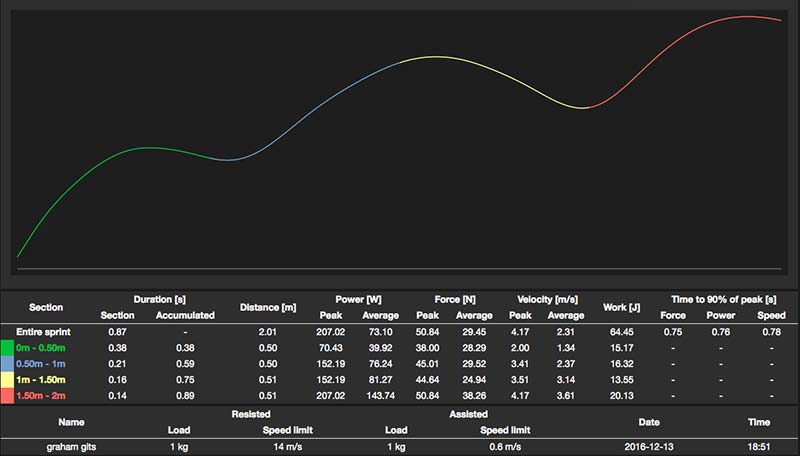The height and width of the screenshot is (456, 800).
Task: Click average power 81.27 in yellow row
Action: [381, 379]
